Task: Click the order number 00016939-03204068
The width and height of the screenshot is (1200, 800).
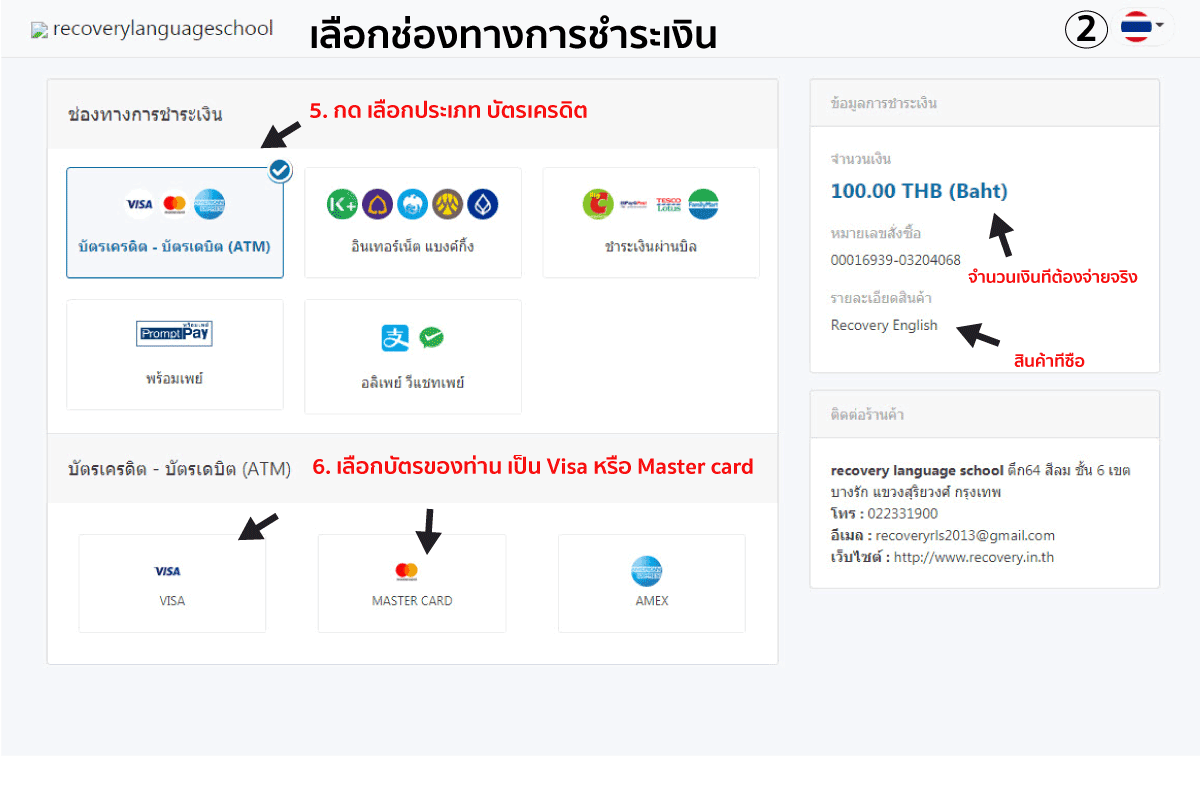Action: (x=896, y=260)
